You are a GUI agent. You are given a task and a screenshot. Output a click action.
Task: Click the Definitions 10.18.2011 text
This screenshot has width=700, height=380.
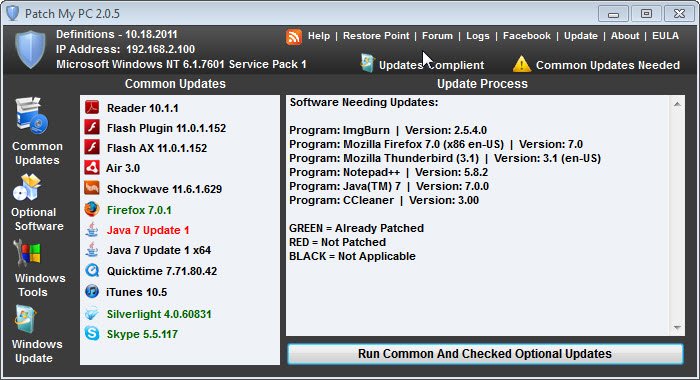(x=117, y=34)
